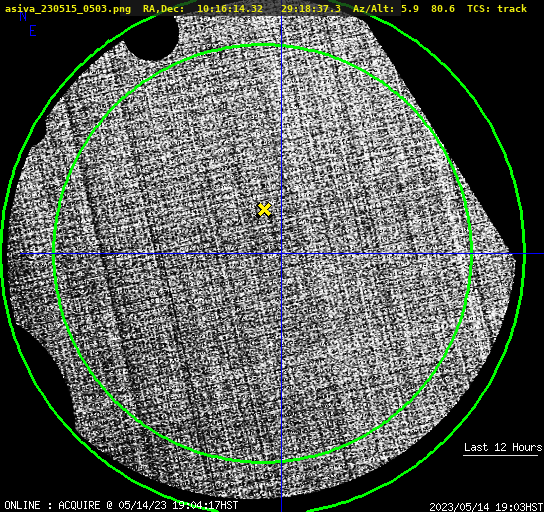544x512 pixels.
Task: Click the yellow X telescope pointing marker
Action: point(264,210)
